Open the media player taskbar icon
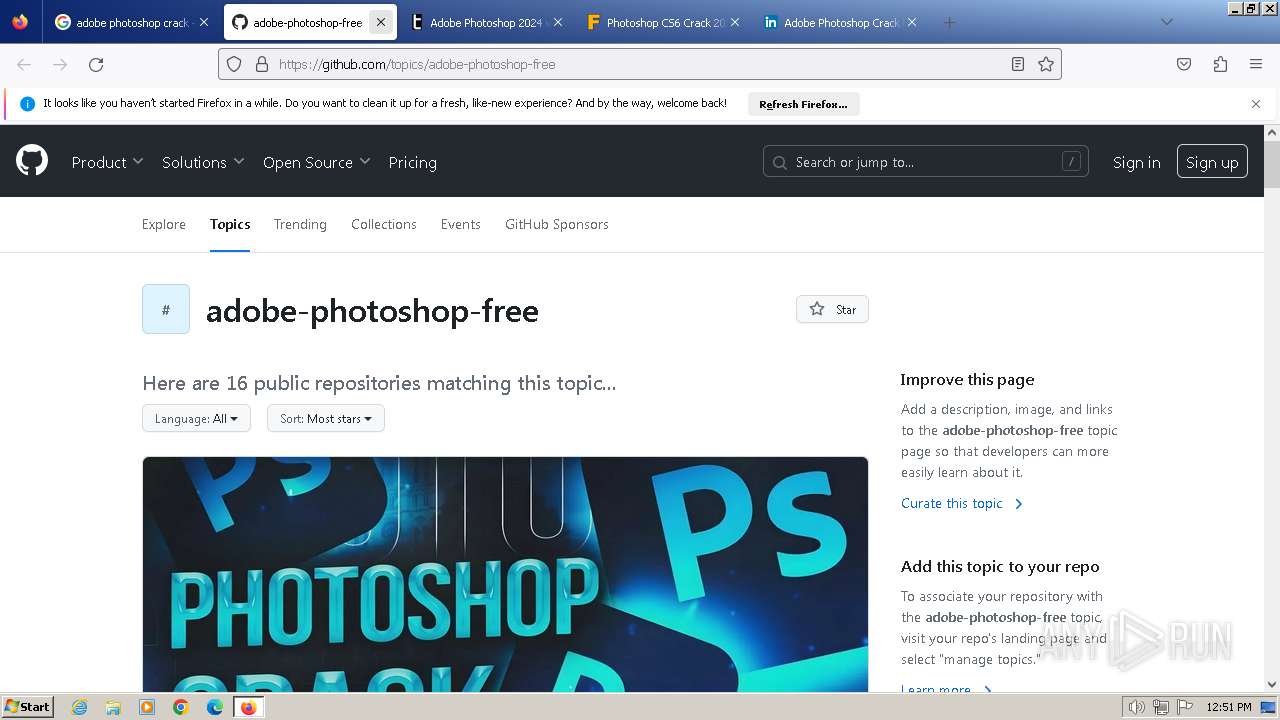The width and height of the screenshot is (1280, 720). click(147, 707)
